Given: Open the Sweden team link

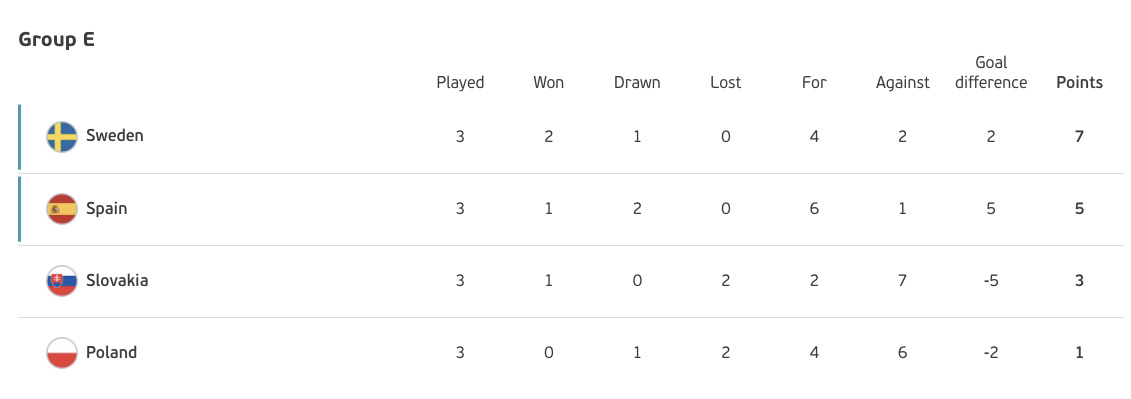Looking at the screenshot, I should click(115, 136).
